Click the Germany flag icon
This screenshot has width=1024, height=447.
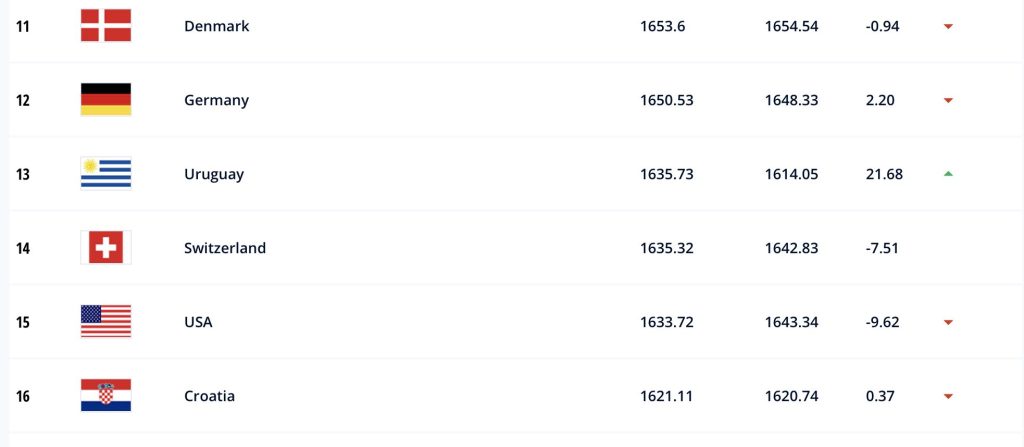pos(106,100)
